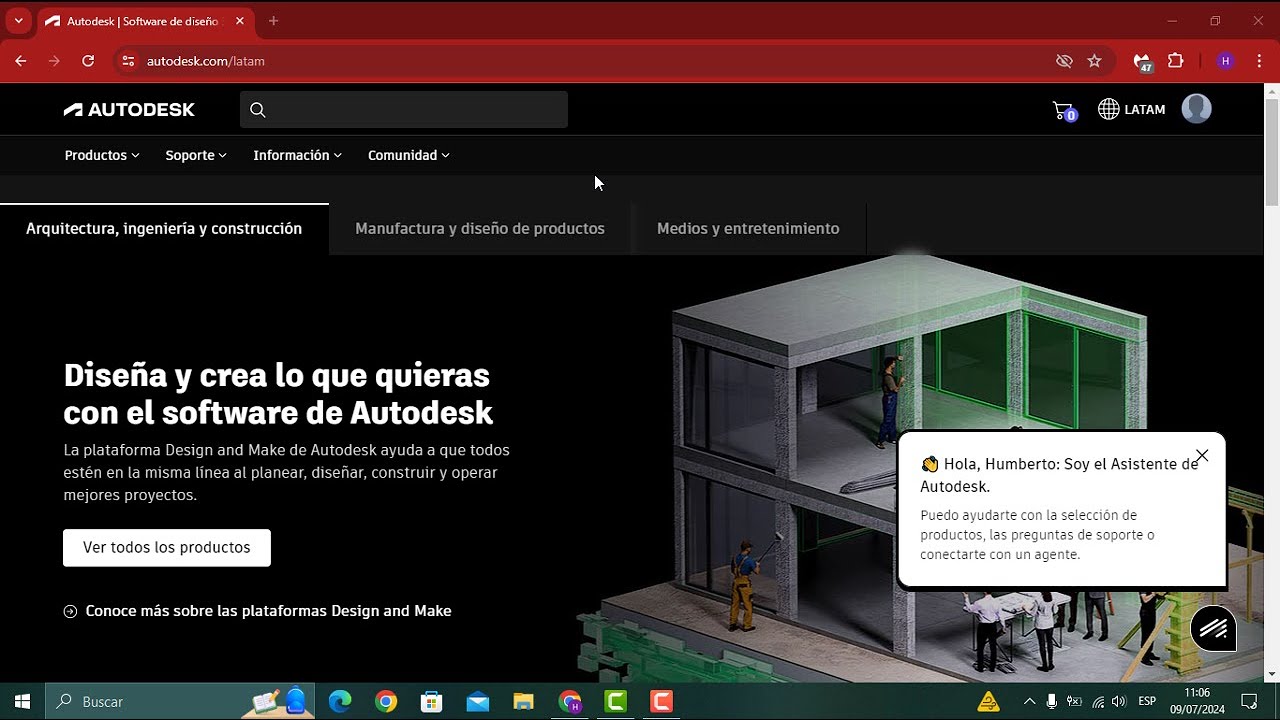Image resolution: width=1280 pixels, height=720 pixels.
Task: Reload the page
Action: tap(88, 61)
